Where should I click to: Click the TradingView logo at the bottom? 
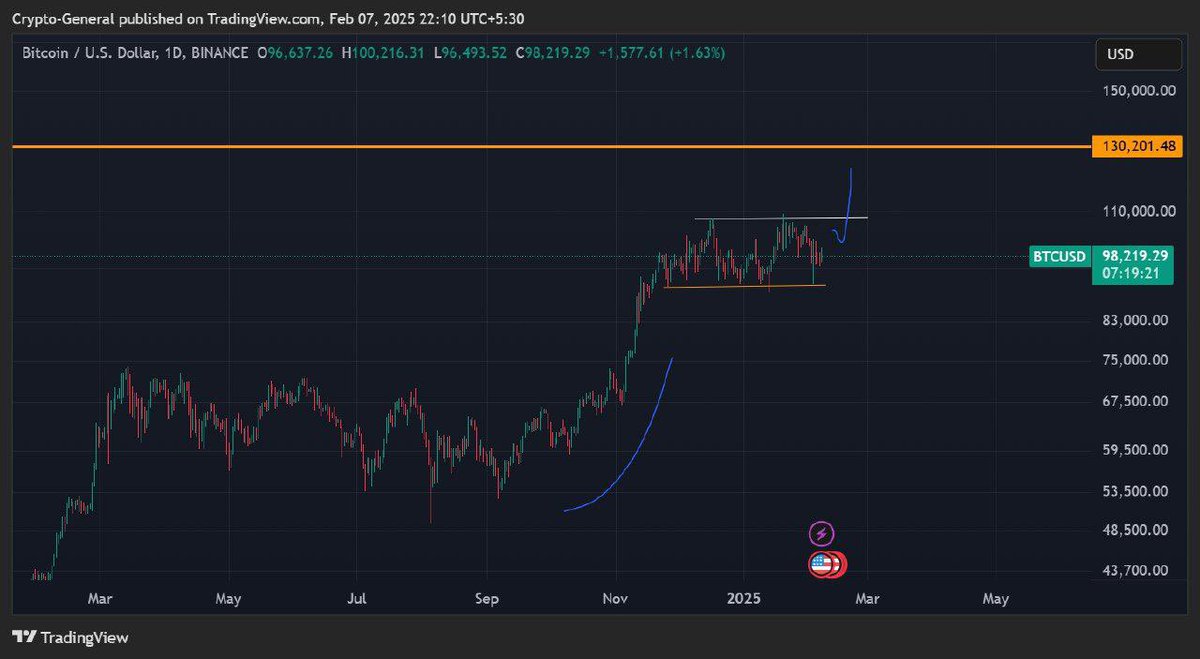click(70, 637)
